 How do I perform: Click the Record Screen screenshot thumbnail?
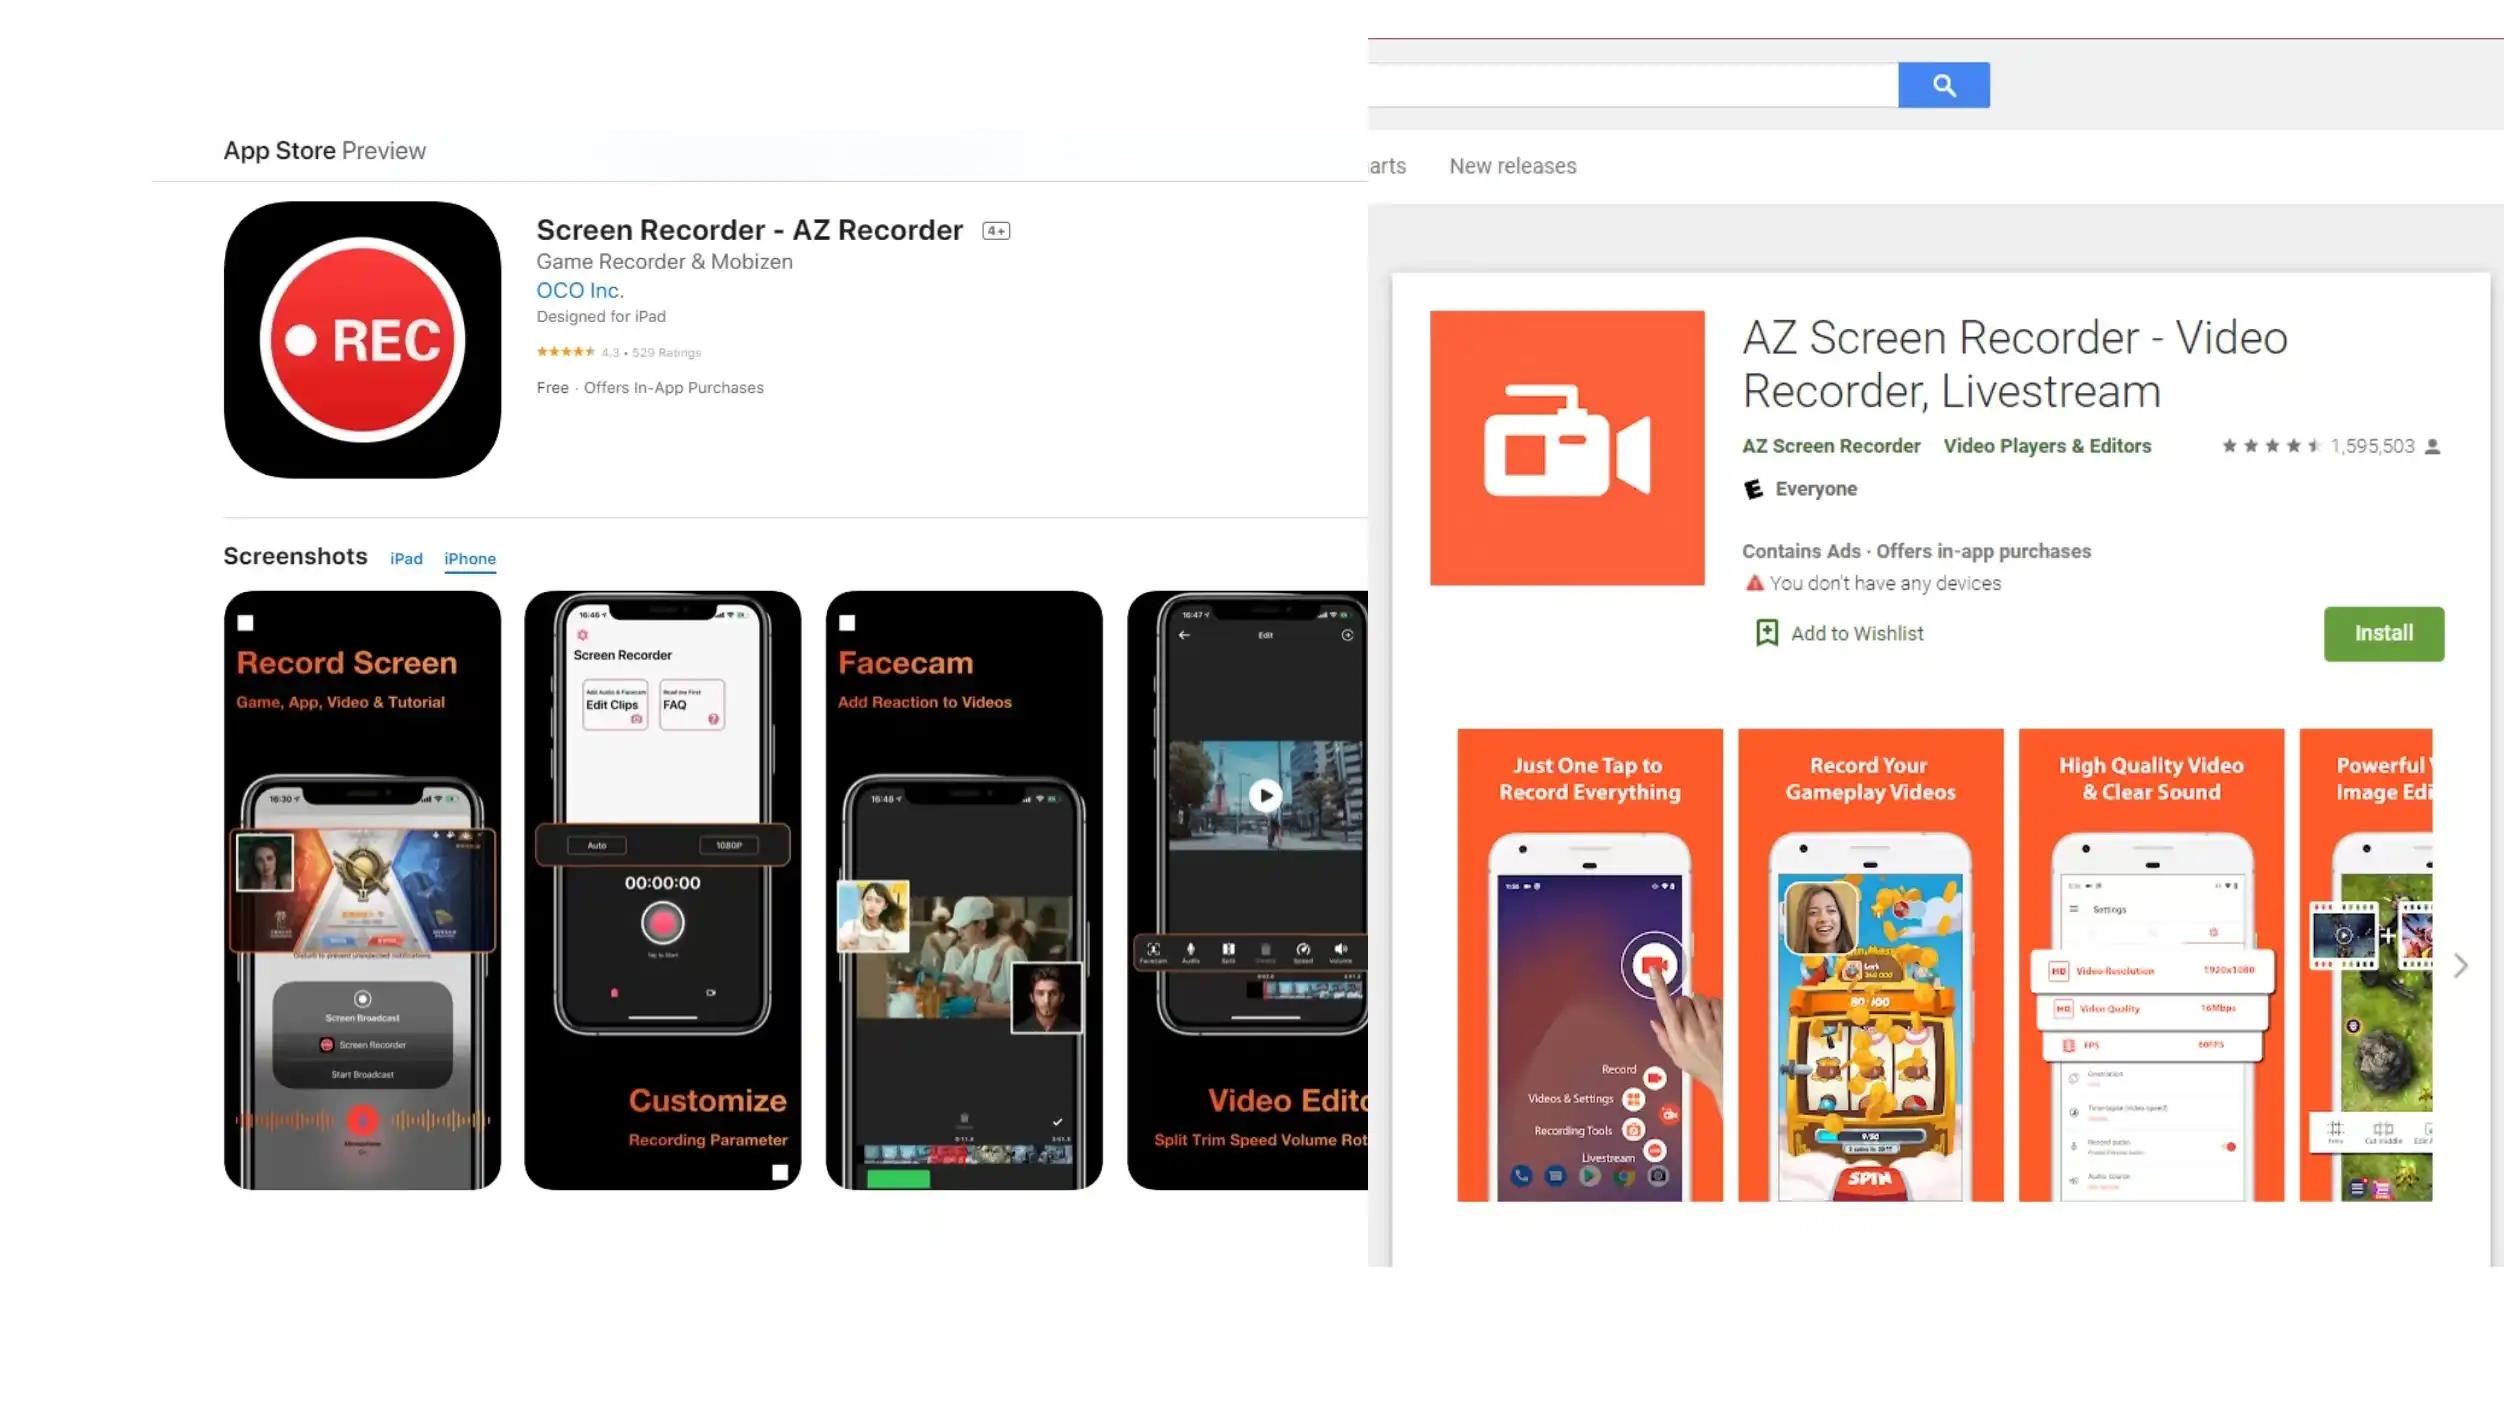361,889
